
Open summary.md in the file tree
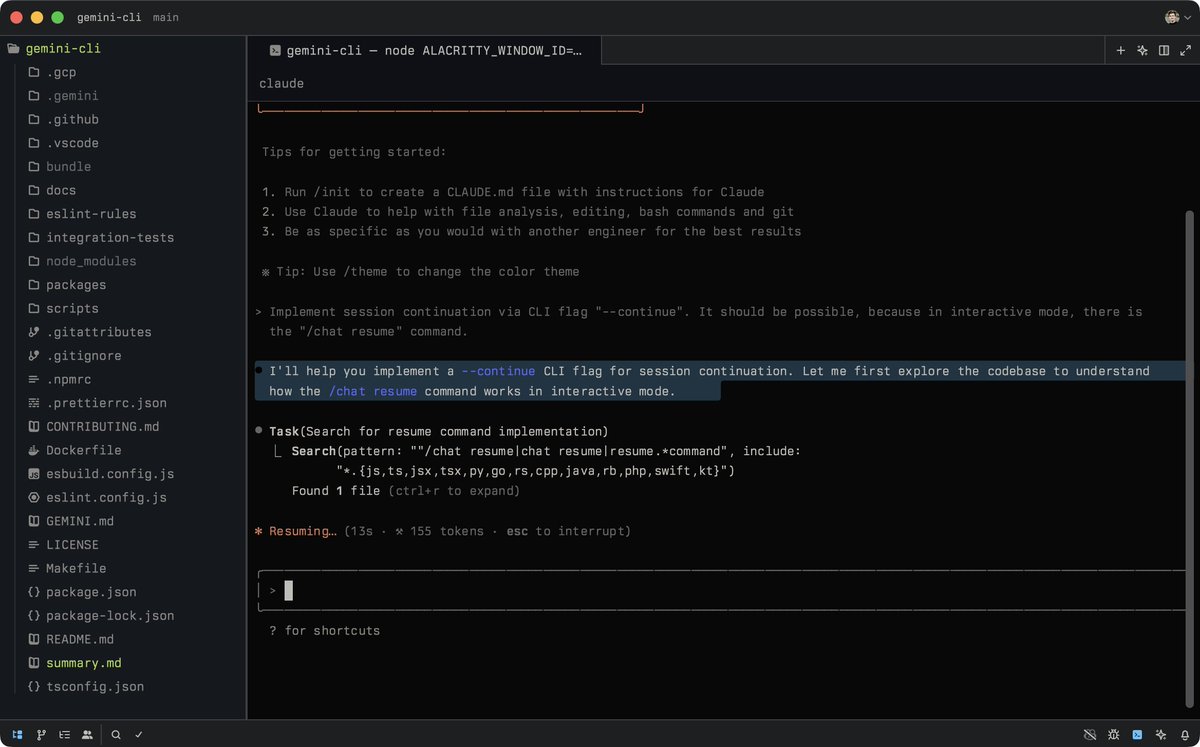83,663
